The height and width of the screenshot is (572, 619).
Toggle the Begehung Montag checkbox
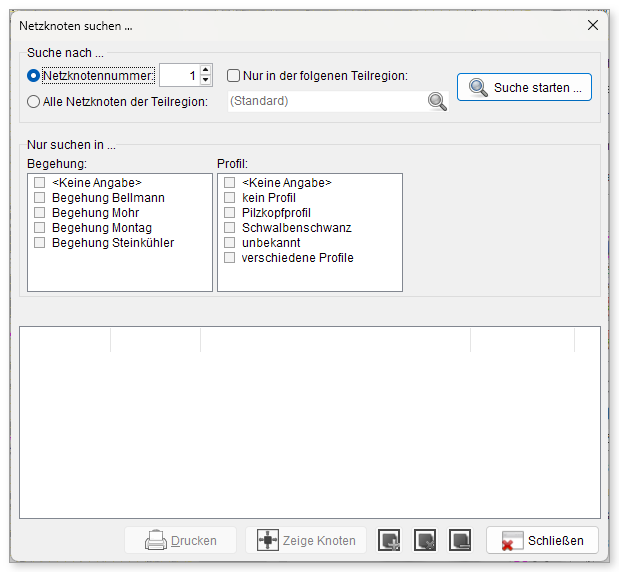pyautogui.click(x=39, y=227)
